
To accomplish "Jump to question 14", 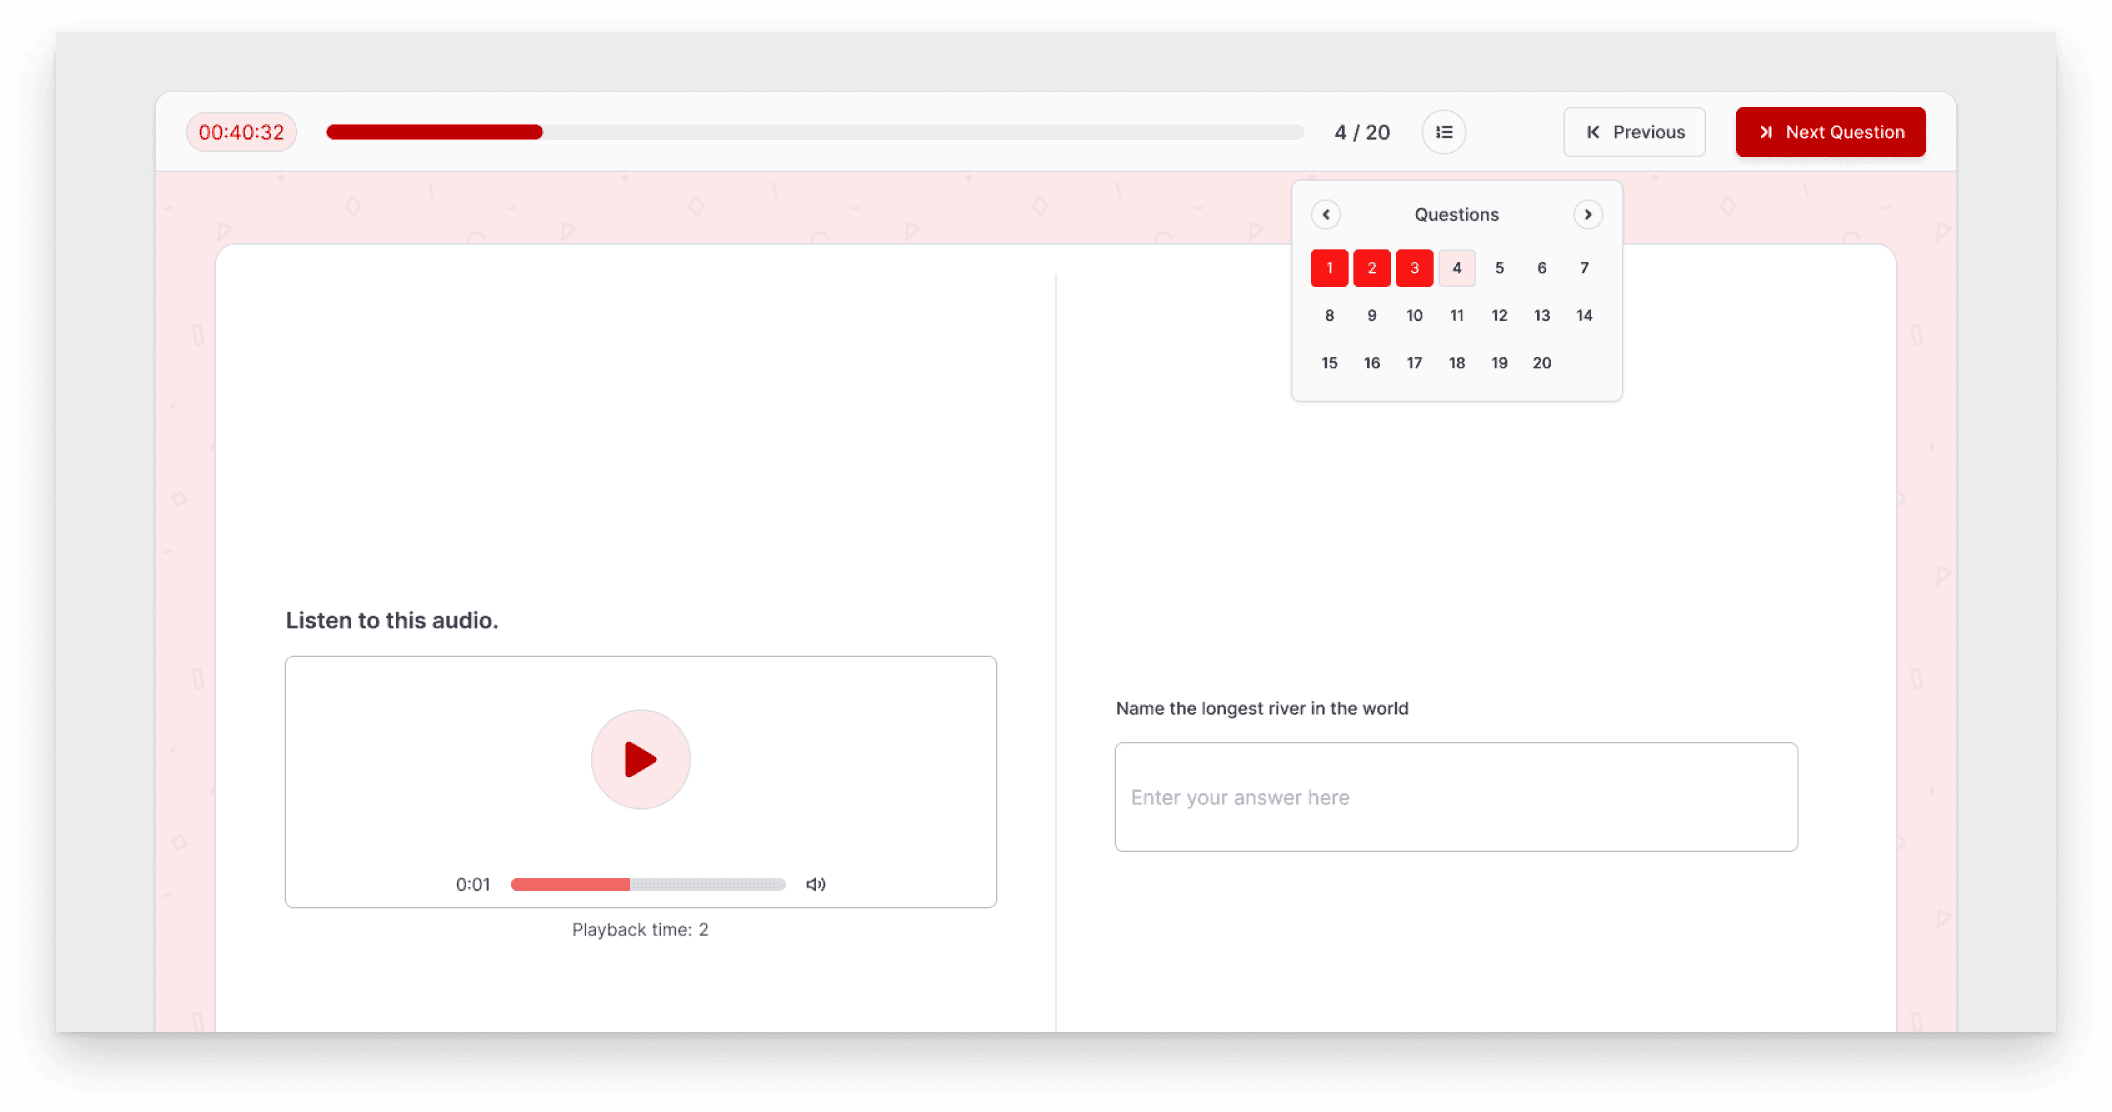I will click(x=1584, y=315).
